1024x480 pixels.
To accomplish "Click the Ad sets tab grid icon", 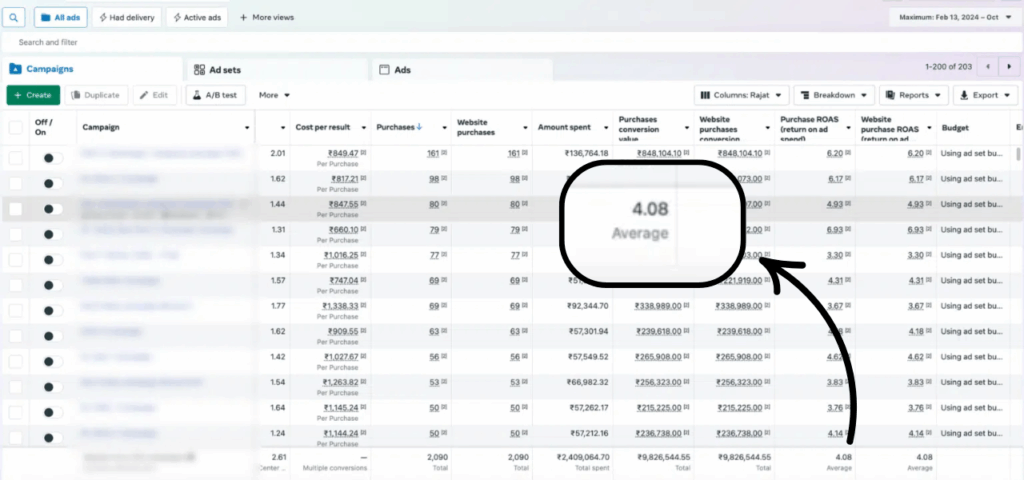I will [199, 70].
